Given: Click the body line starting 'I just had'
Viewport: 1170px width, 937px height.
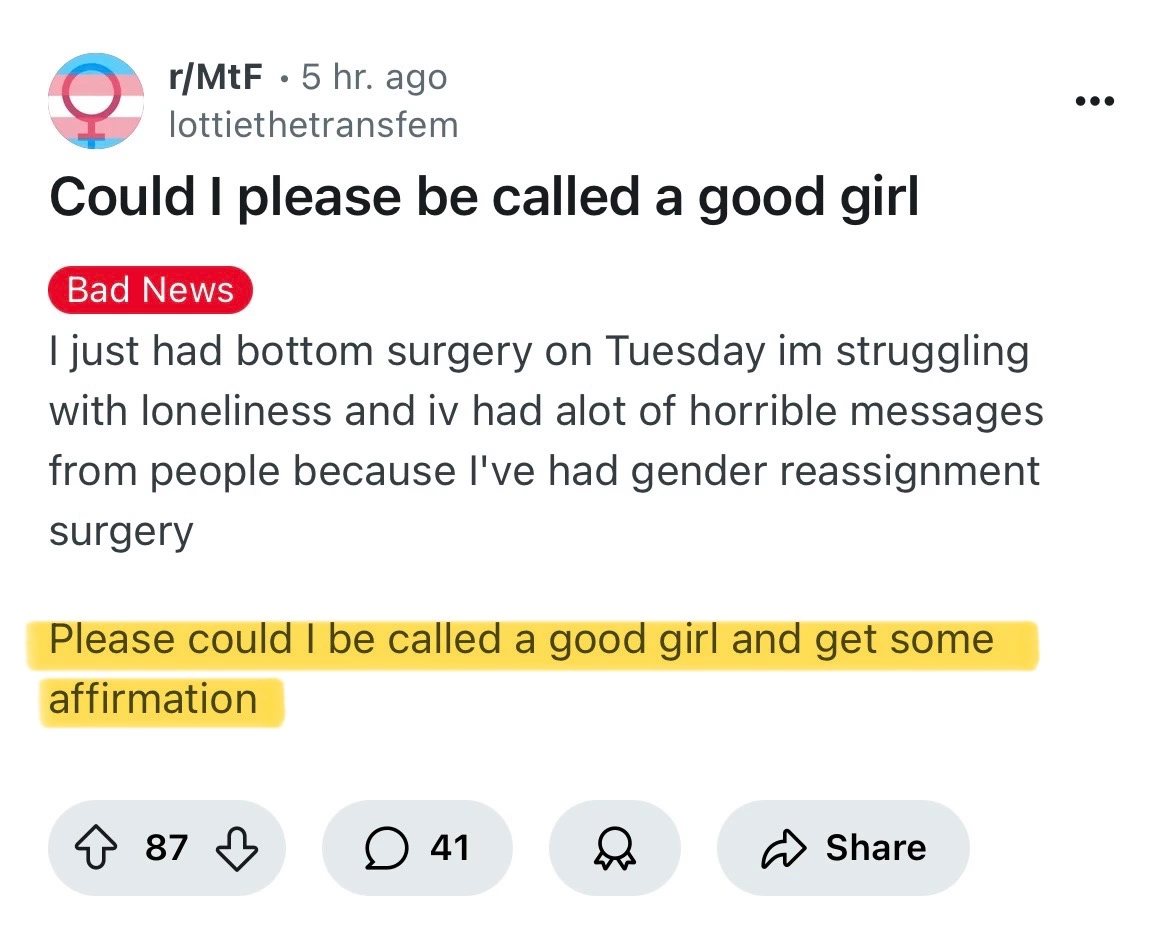Looking at the screenshot, I should click(538, 352).
